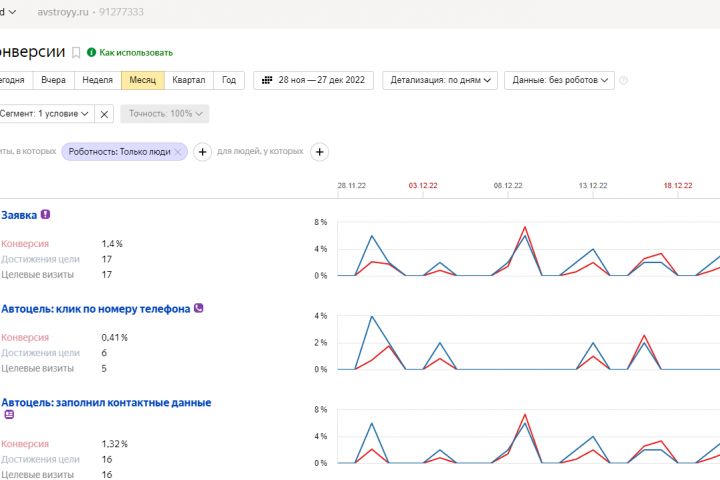Choose the 'Квартал' period
The height and width of the screenshot is (480, 720).
tap(189, 81)
